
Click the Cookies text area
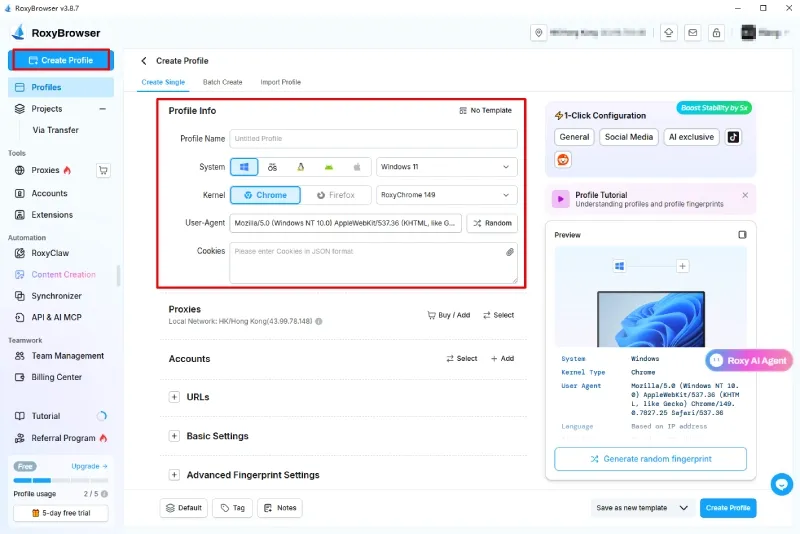373,263
